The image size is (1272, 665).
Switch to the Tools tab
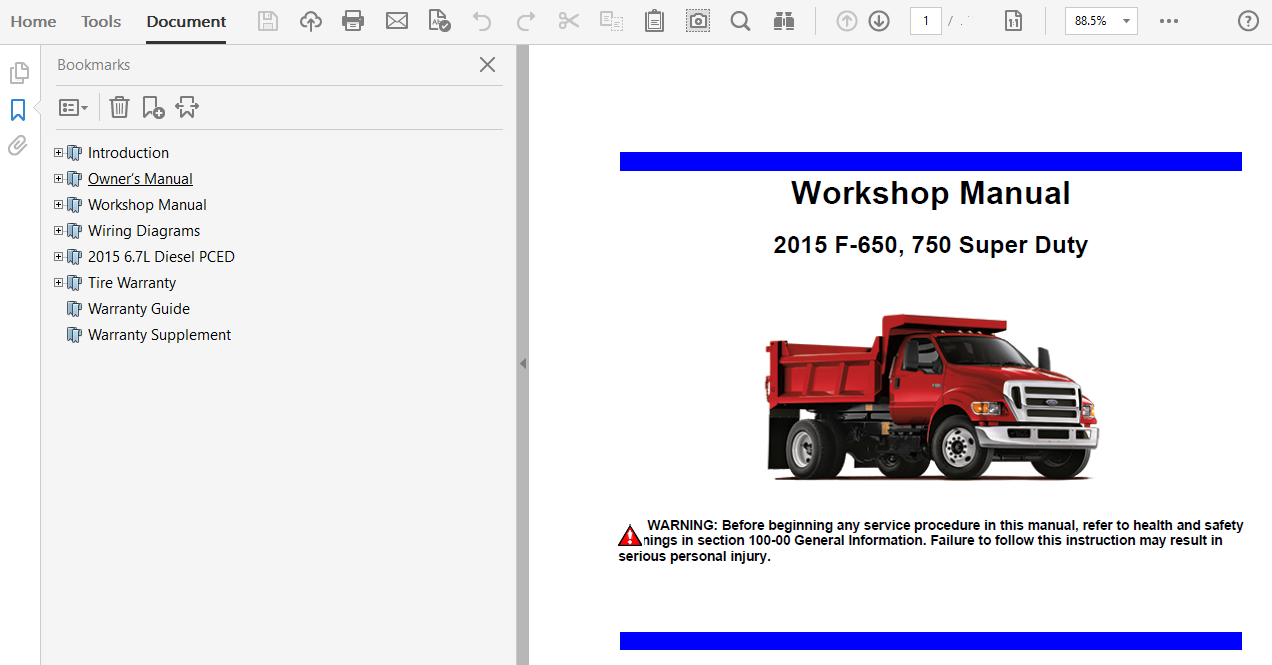click(101, 21)
